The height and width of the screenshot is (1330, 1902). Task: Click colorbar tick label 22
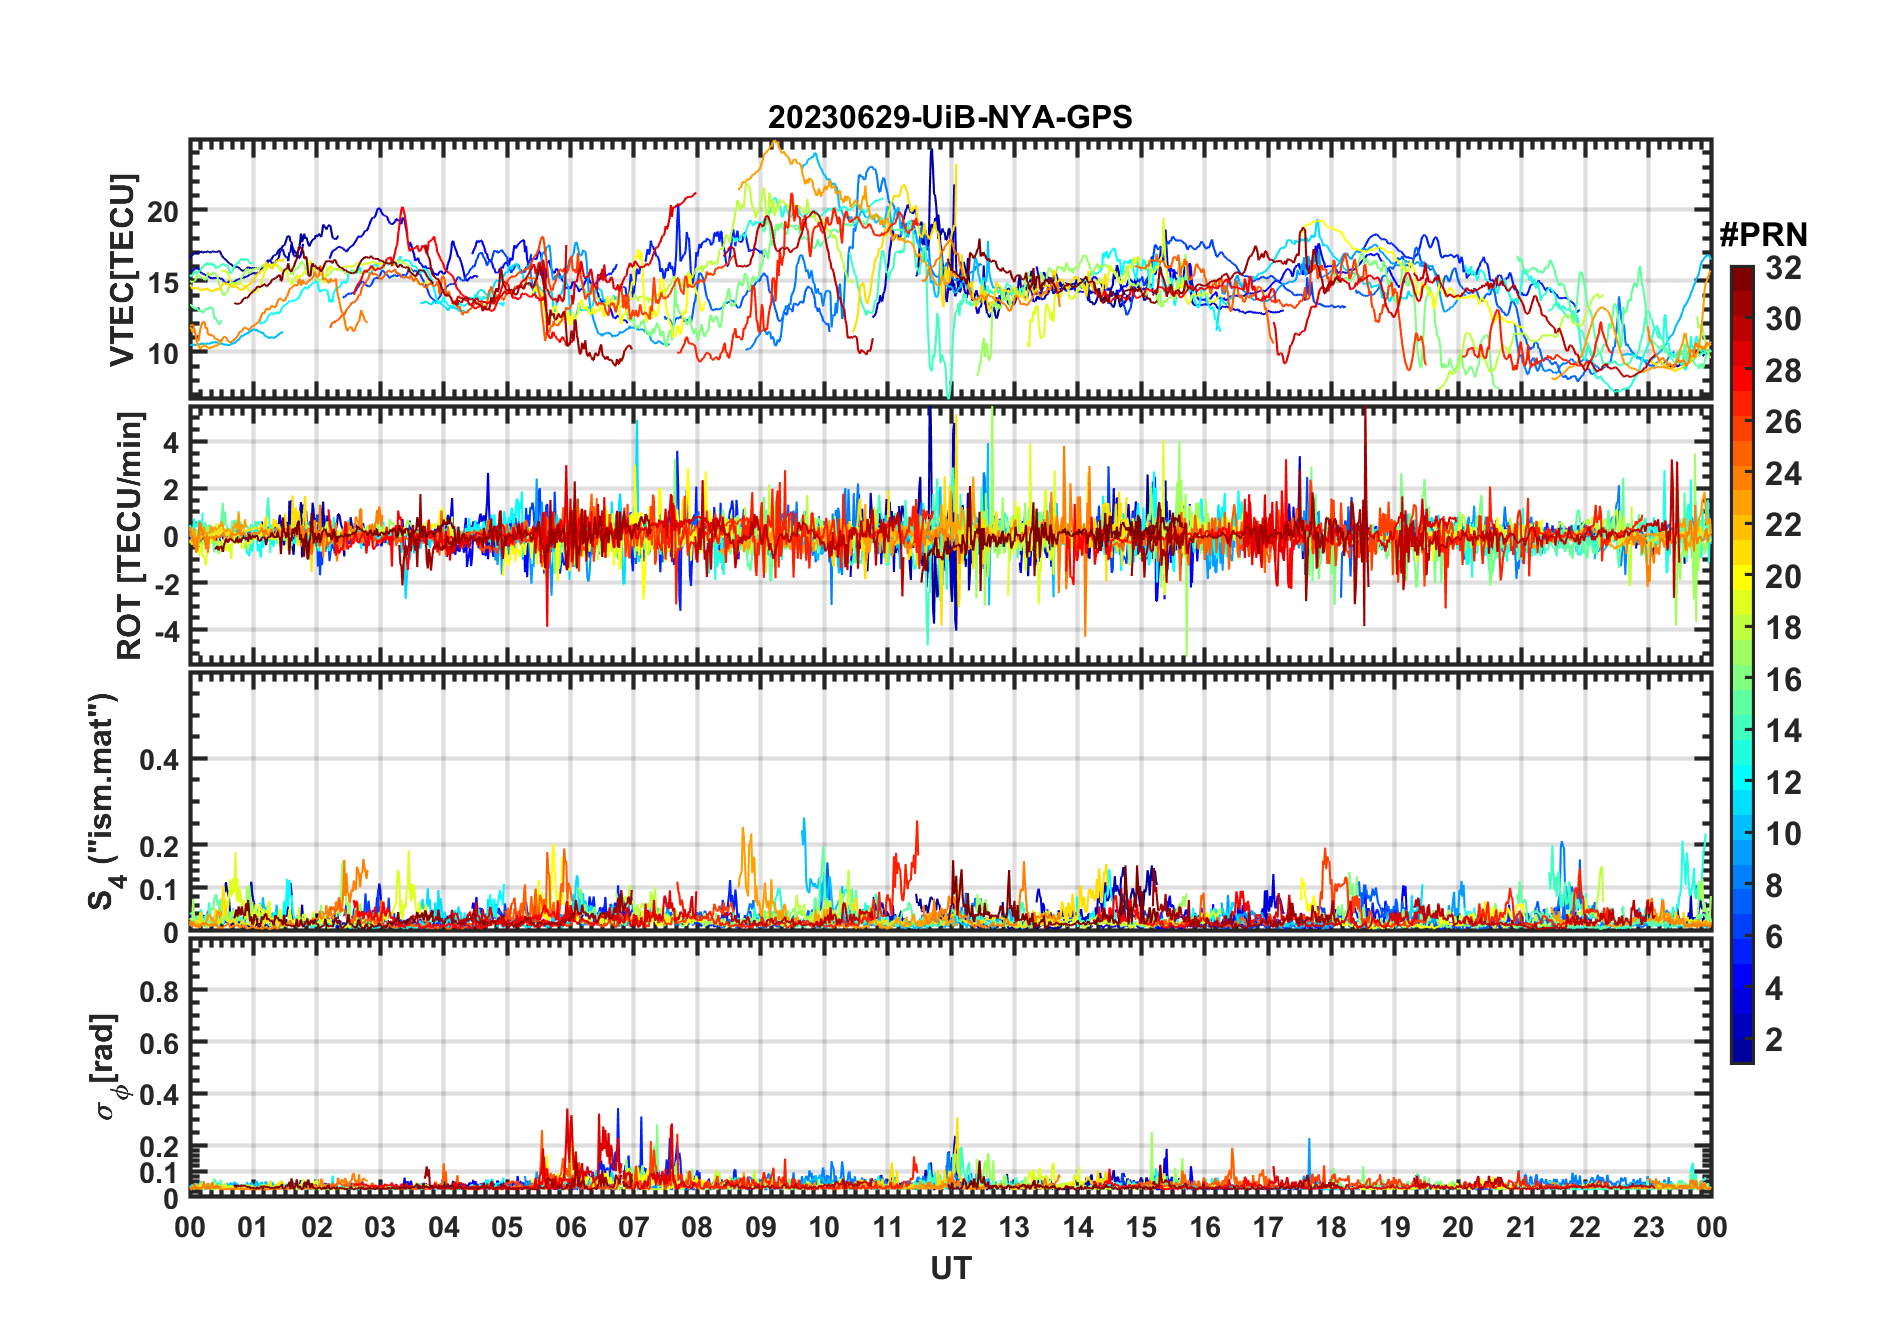(x=1783, y=525)
